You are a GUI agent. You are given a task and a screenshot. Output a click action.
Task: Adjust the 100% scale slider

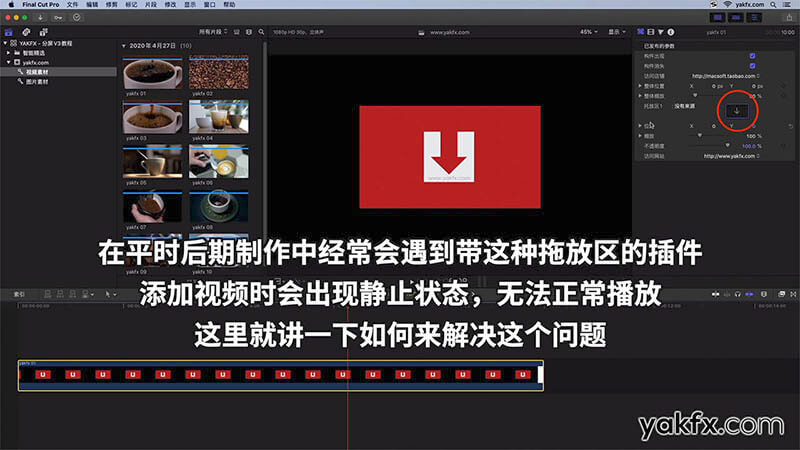tap(699, 136)
